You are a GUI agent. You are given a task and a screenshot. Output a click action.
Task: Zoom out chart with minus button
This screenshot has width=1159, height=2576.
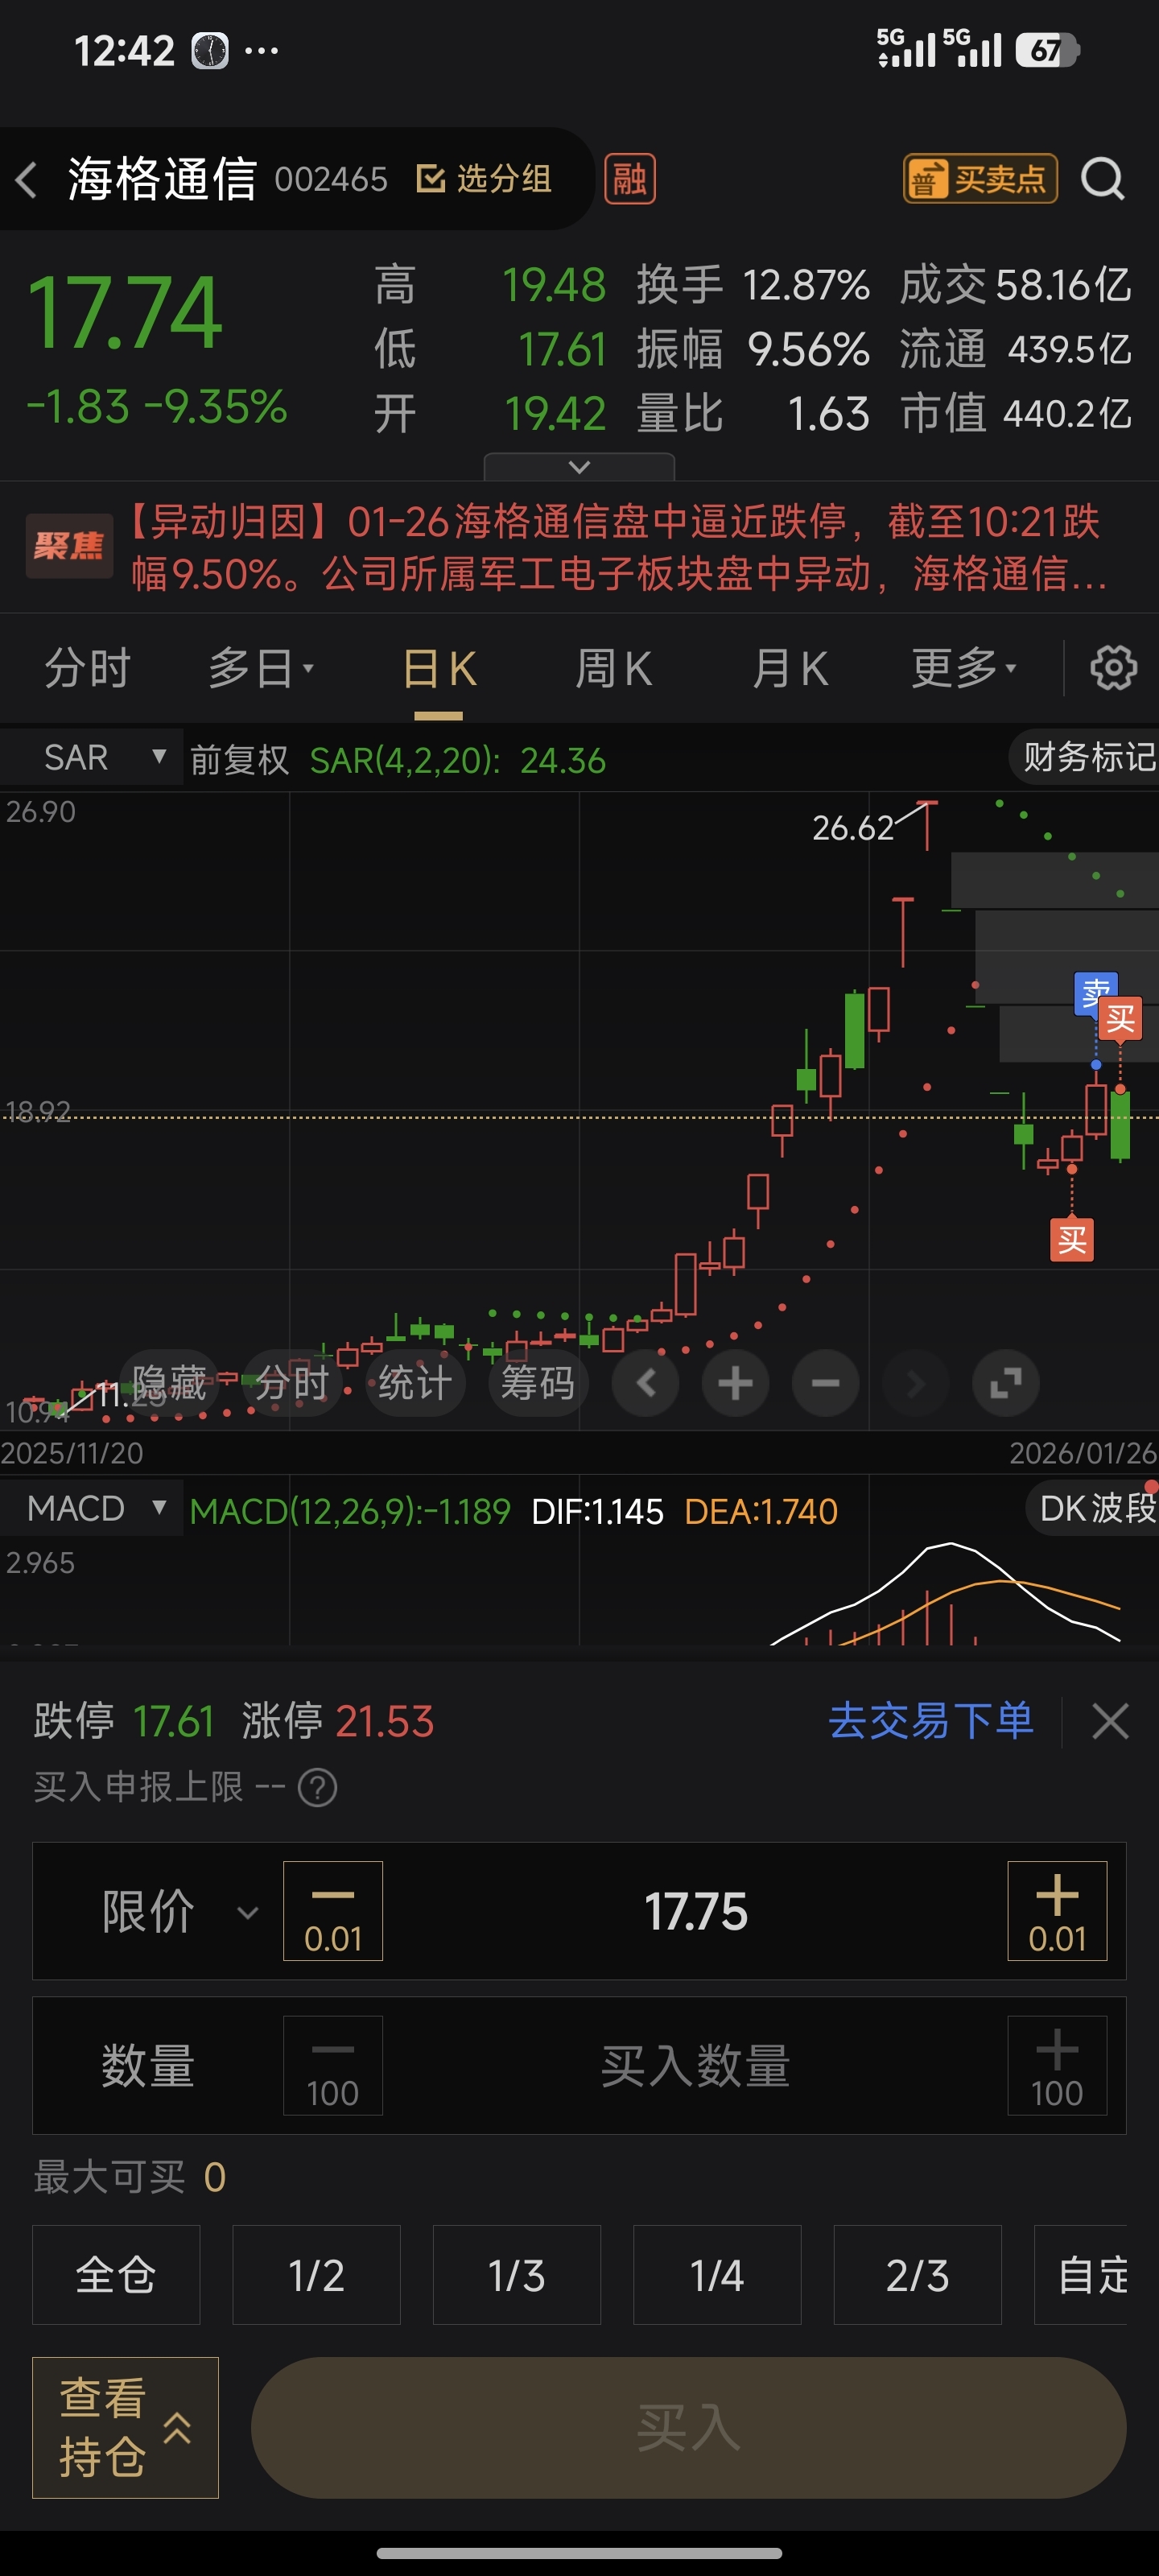pos(825,1383)
